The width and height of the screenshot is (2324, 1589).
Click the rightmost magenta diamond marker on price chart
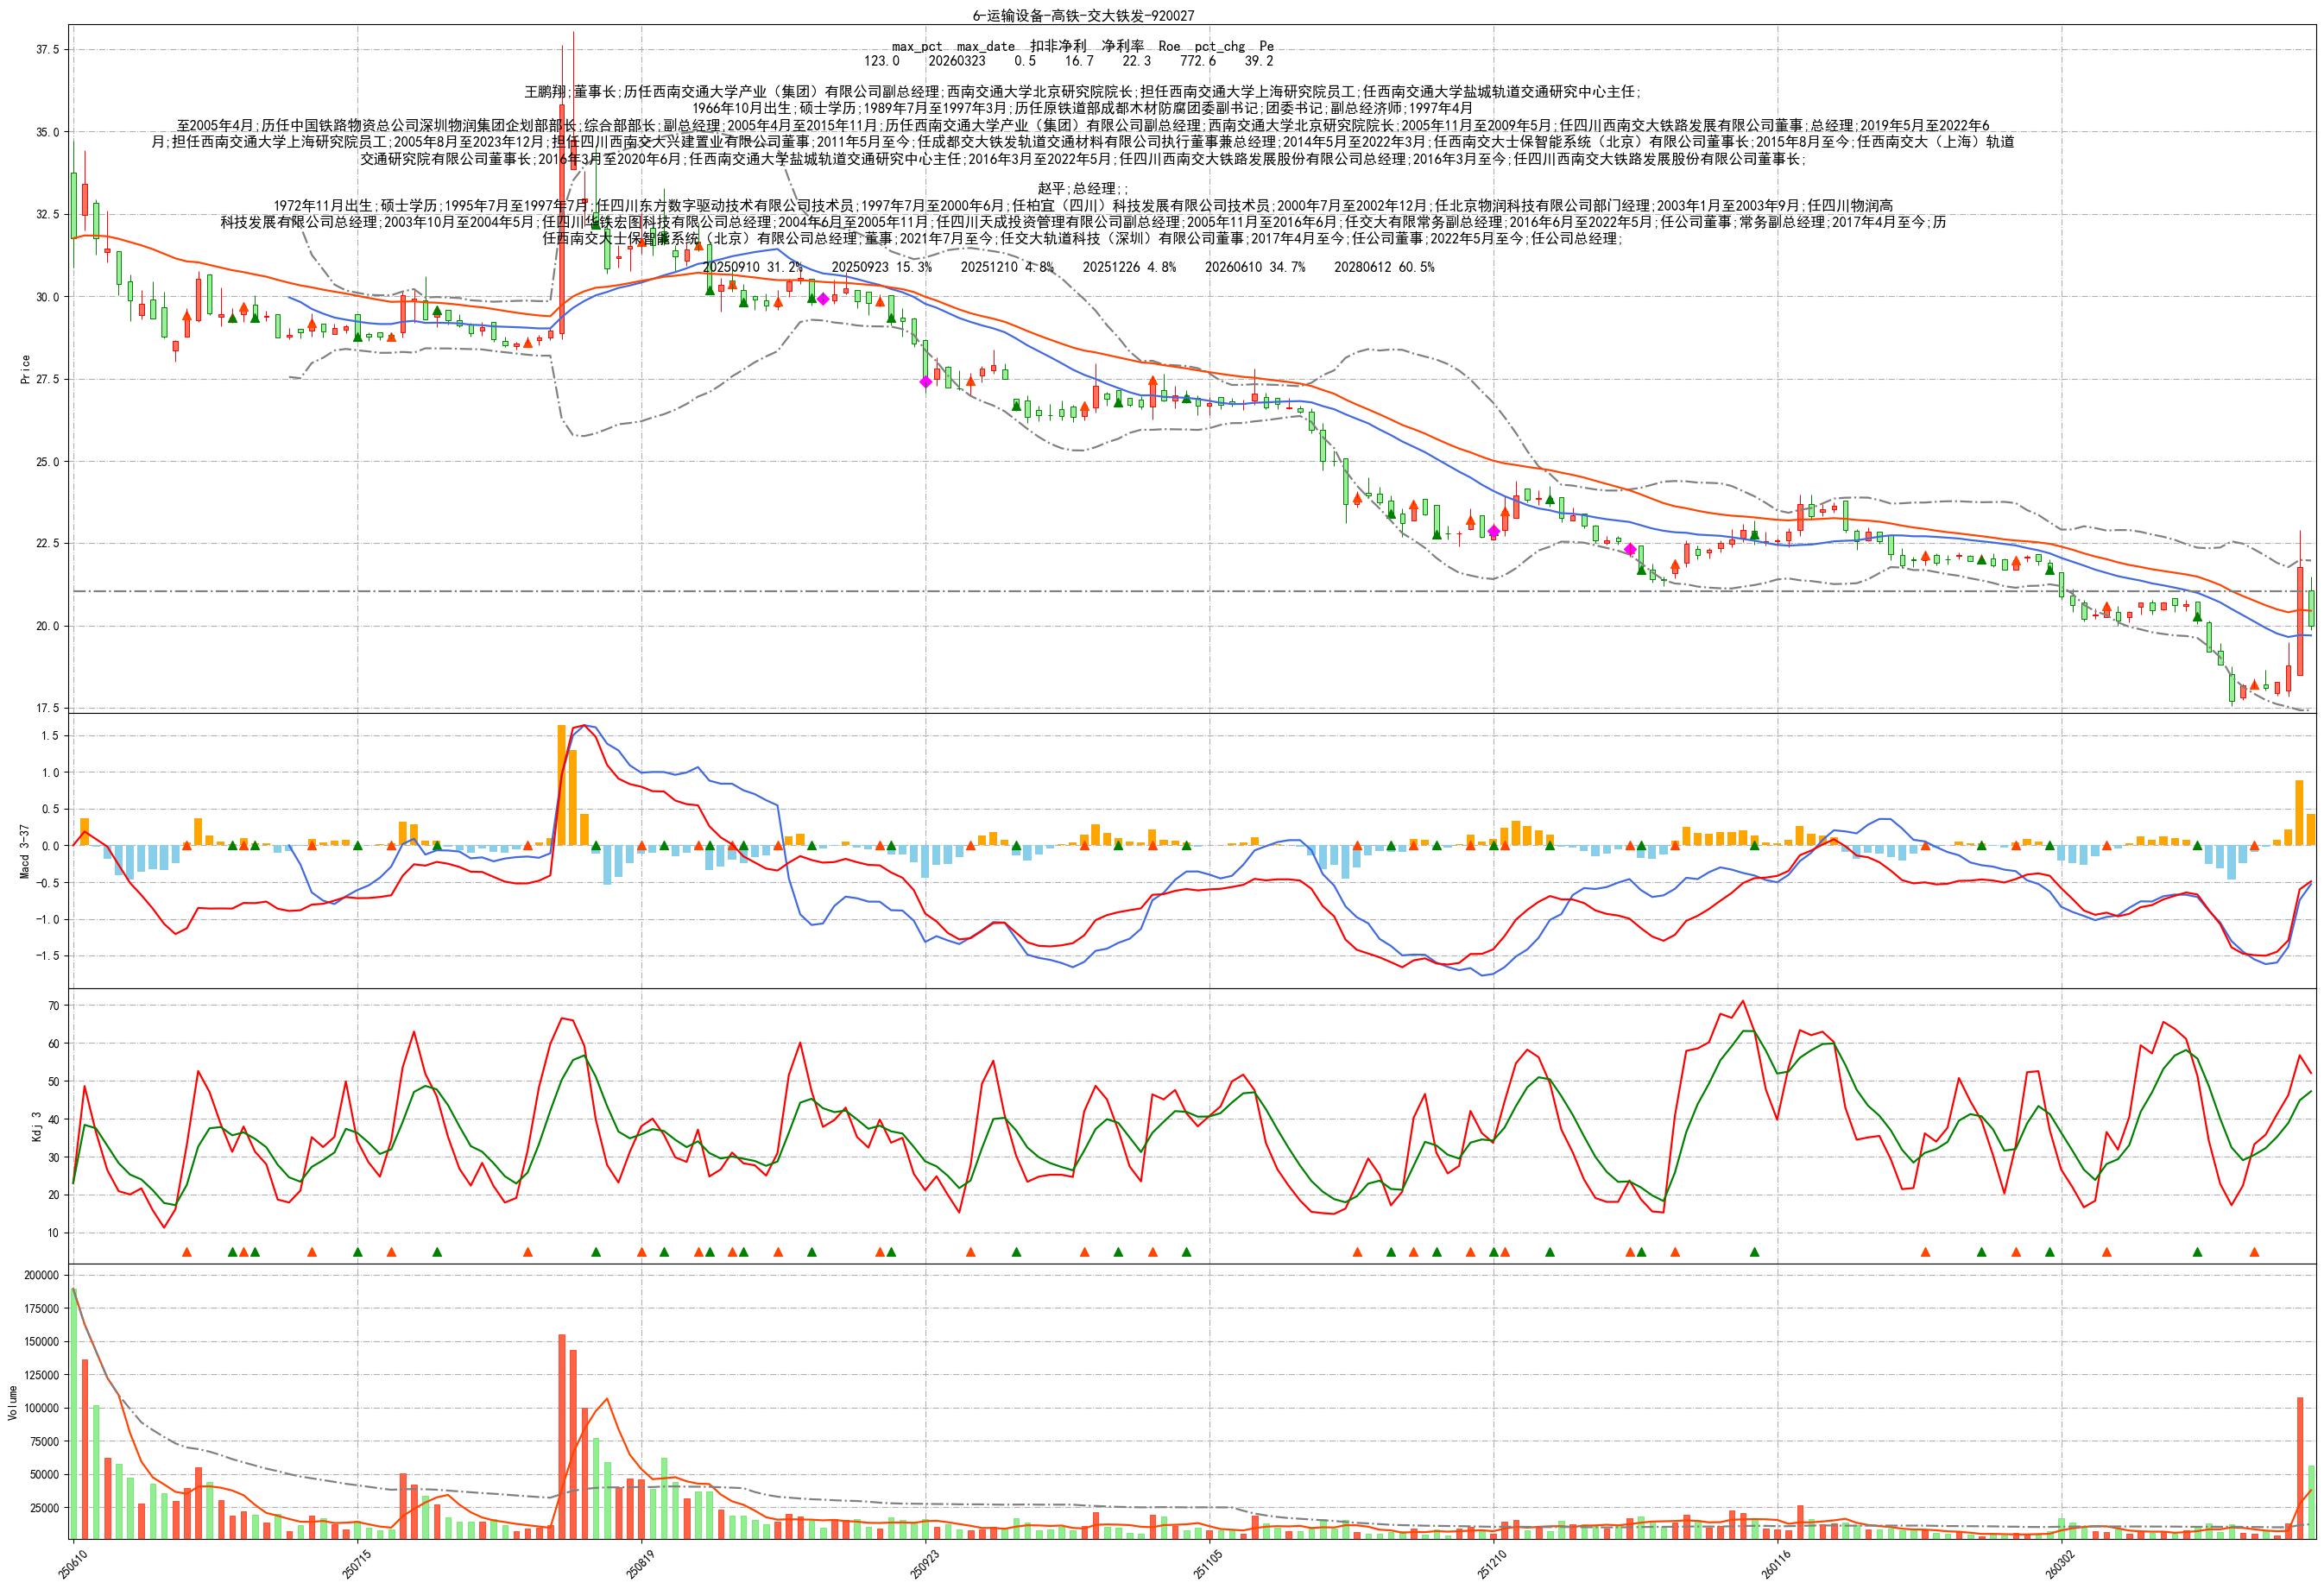[1630, 550]
